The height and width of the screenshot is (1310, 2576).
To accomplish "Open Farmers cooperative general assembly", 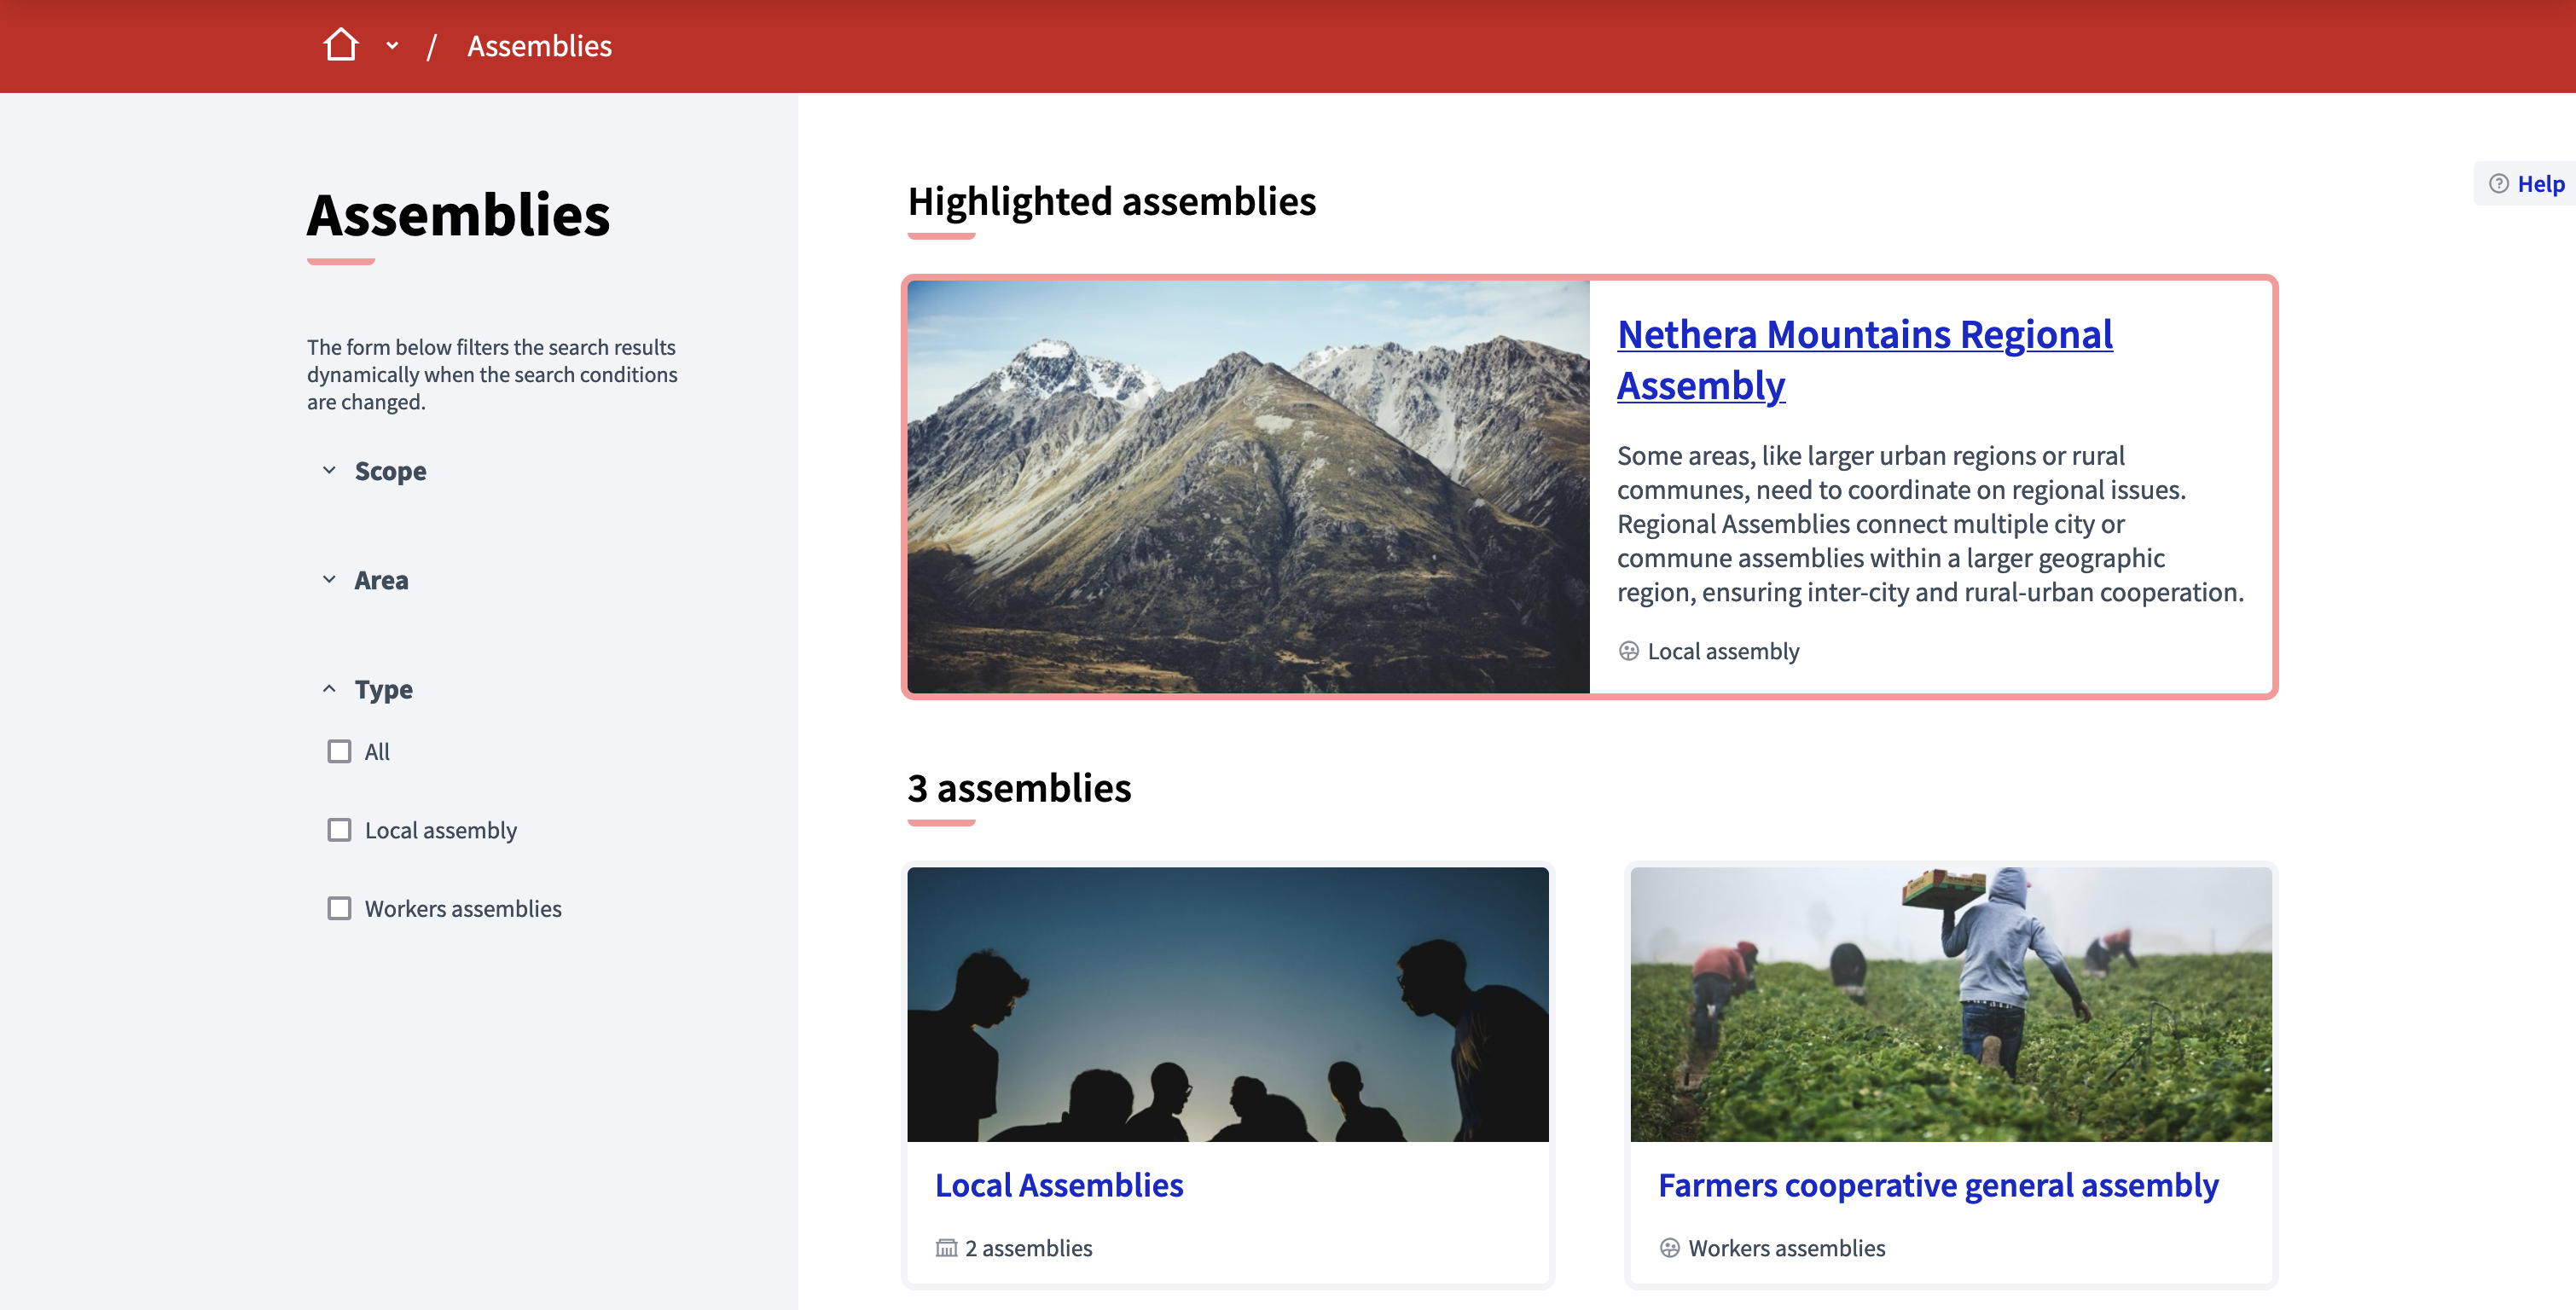I will [x=1938, y=1184].
